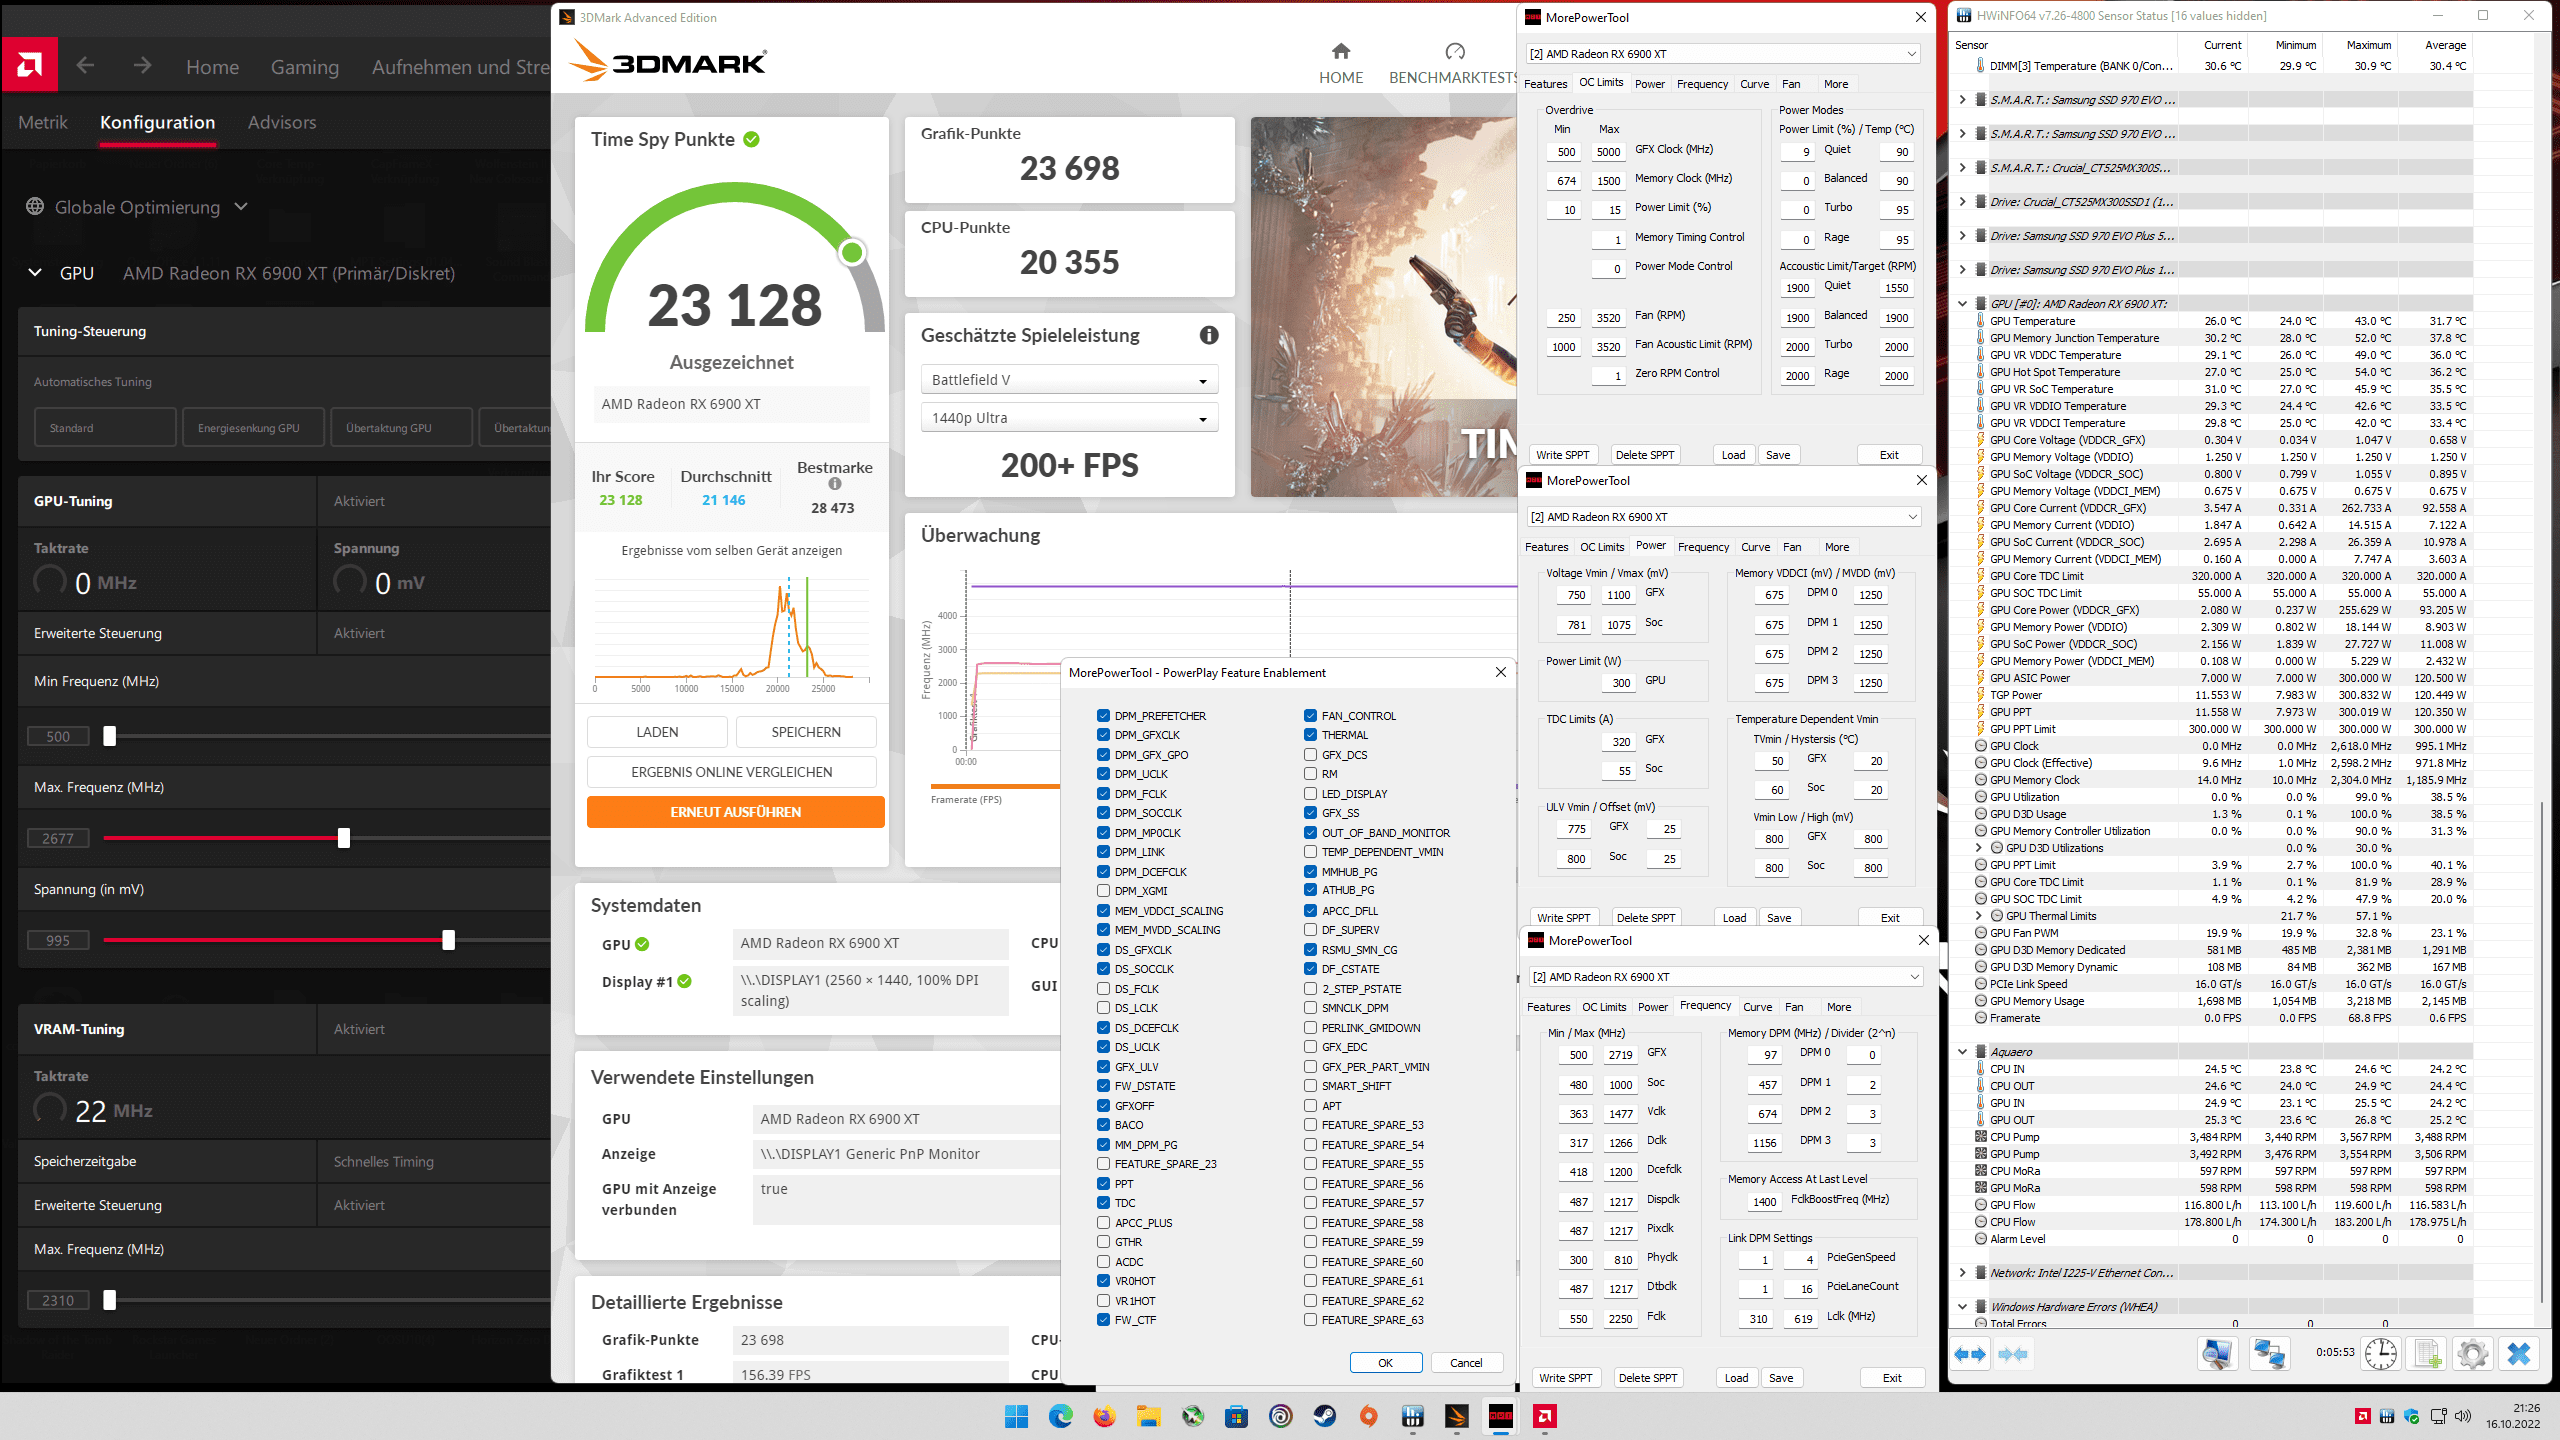Image resolution: width=2560 pixels, height=1440 pixels.
Task: Click the AMD Software logo icon
Action: click(x=29, y=66)
